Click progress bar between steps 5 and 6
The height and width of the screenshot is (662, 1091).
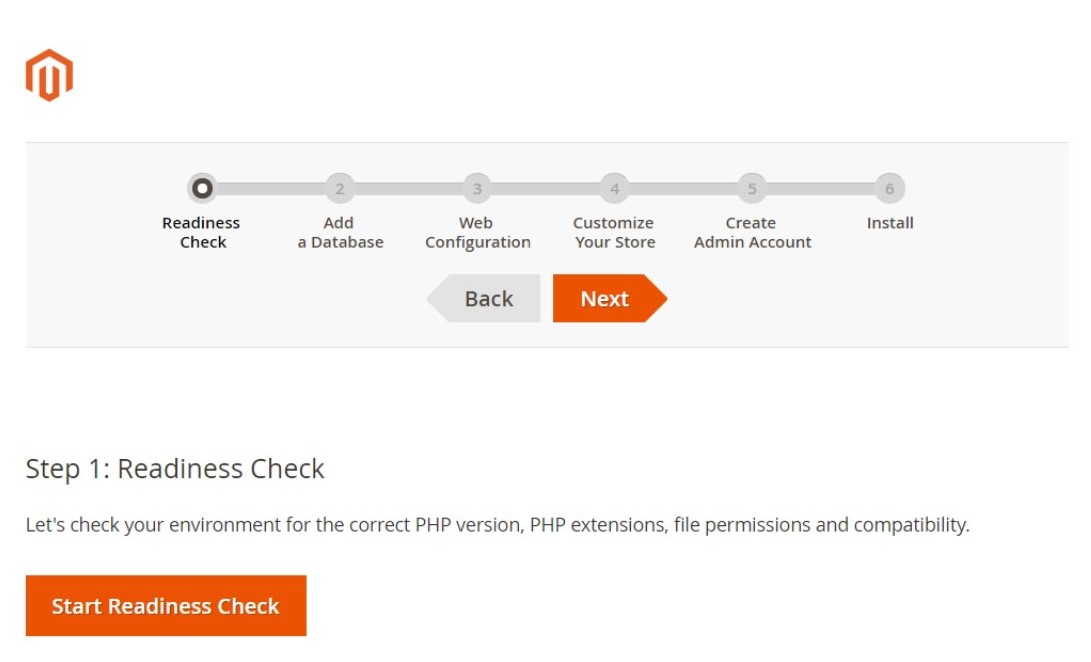tap(821, 188)
